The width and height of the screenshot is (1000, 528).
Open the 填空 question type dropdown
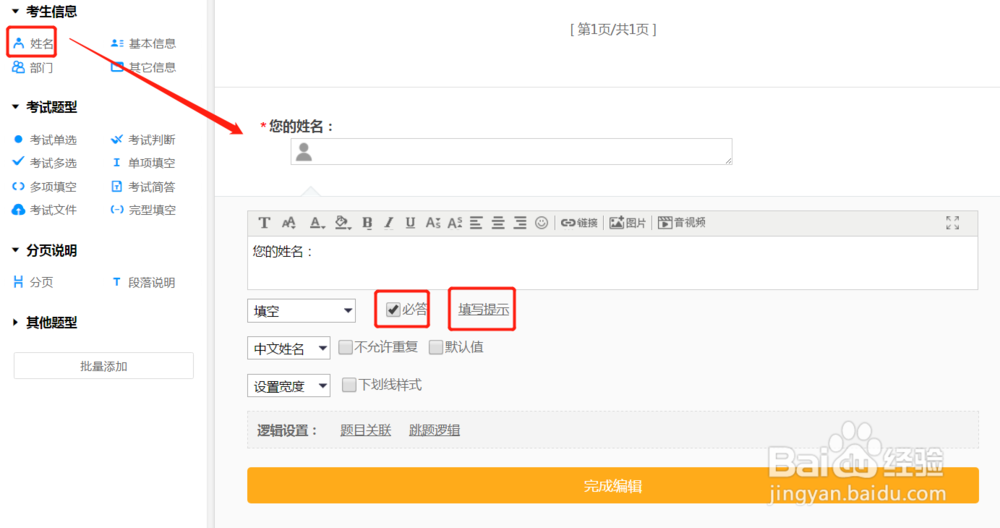point(301,311)
